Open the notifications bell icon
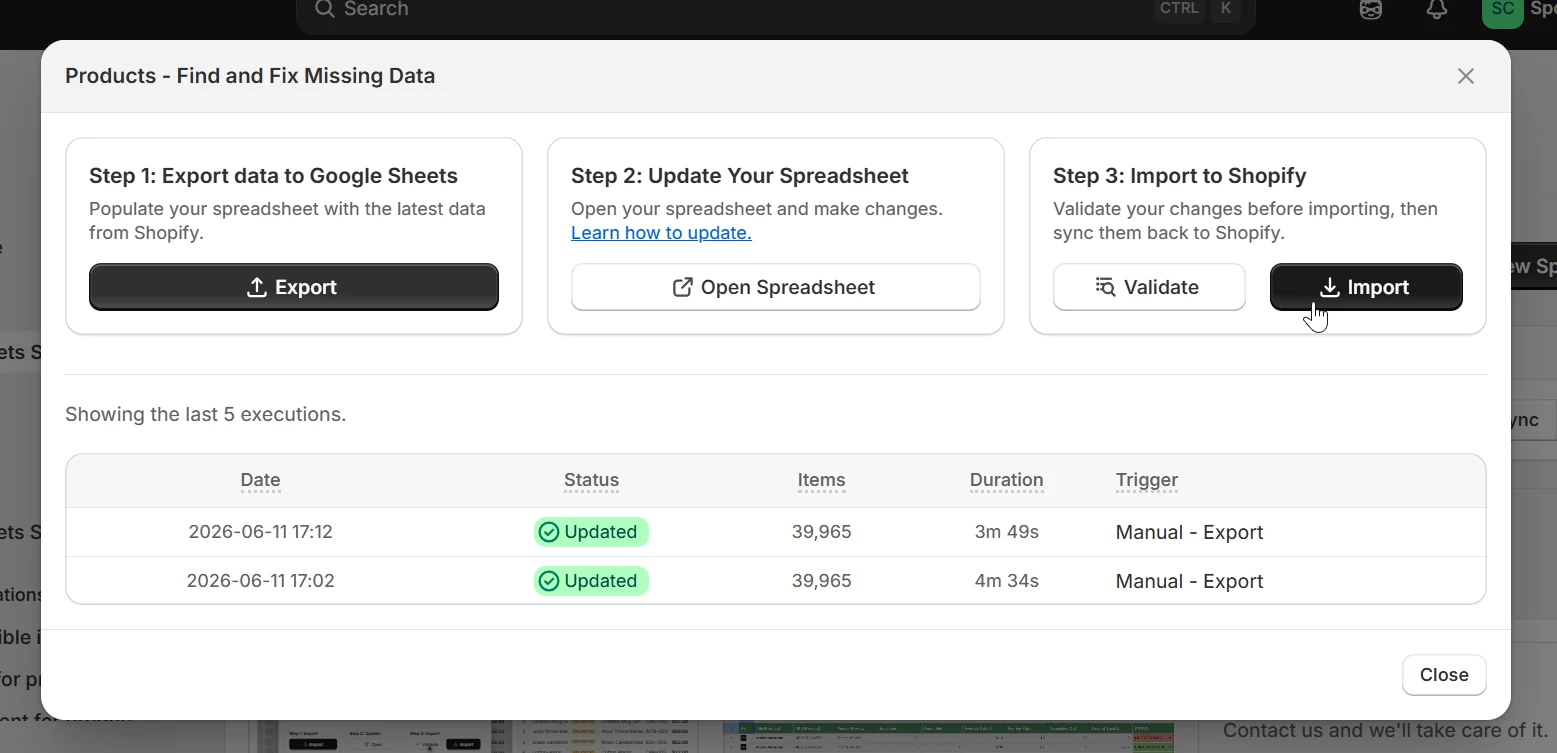This screenshot has height=753, width=1557. click(1437, 9)
